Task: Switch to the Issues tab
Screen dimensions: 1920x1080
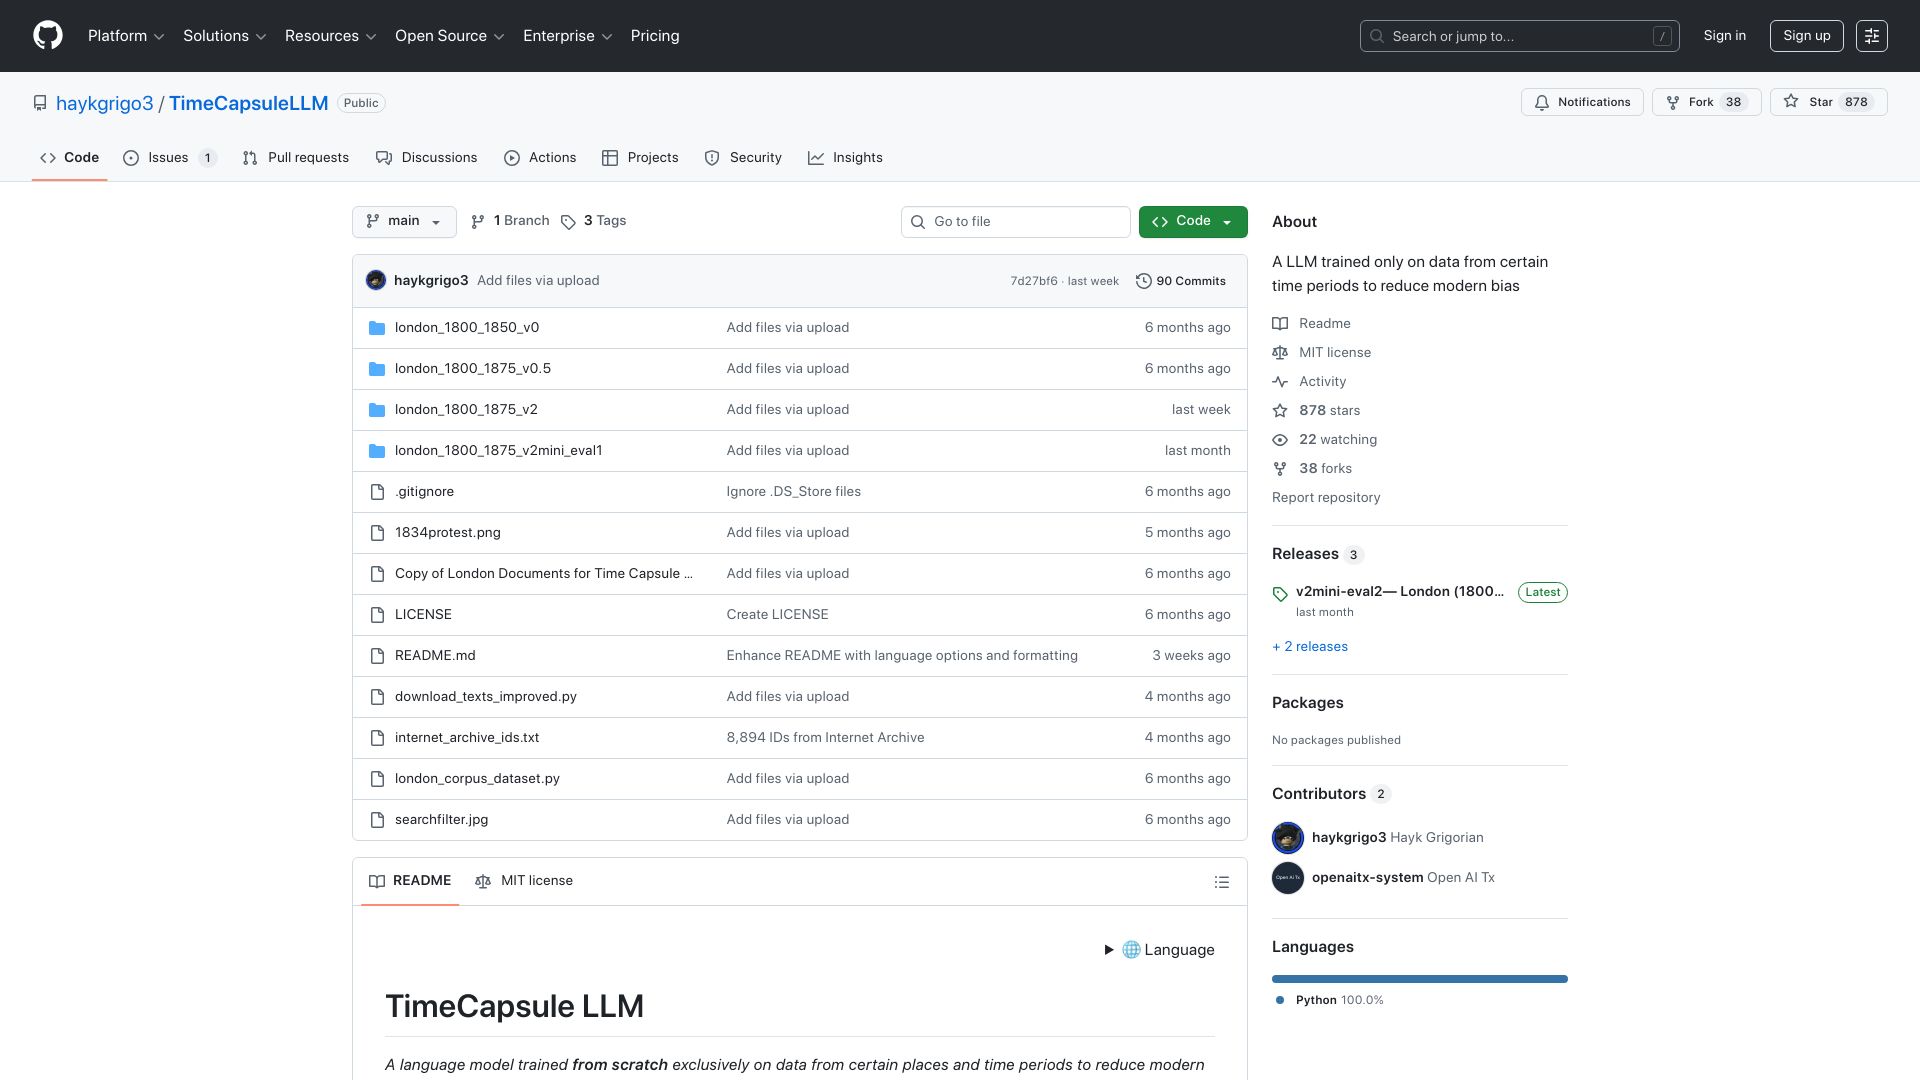Action: click(x=170, y=158)
